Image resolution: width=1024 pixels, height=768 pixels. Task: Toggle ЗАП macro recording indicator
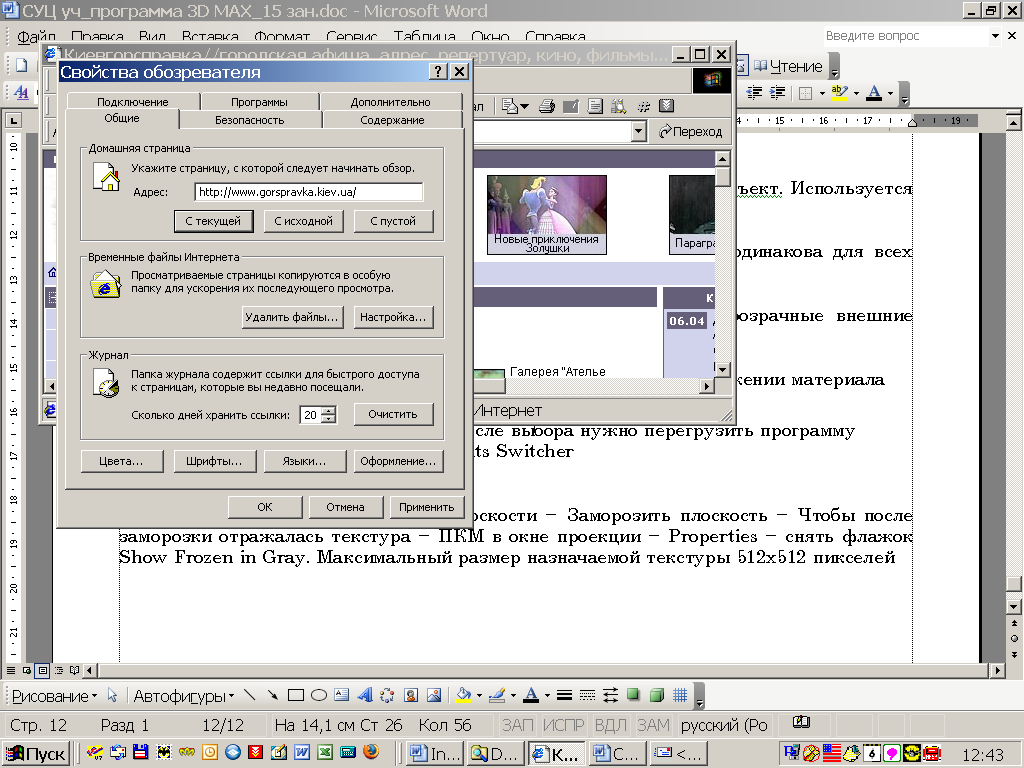tap(517, 725)
